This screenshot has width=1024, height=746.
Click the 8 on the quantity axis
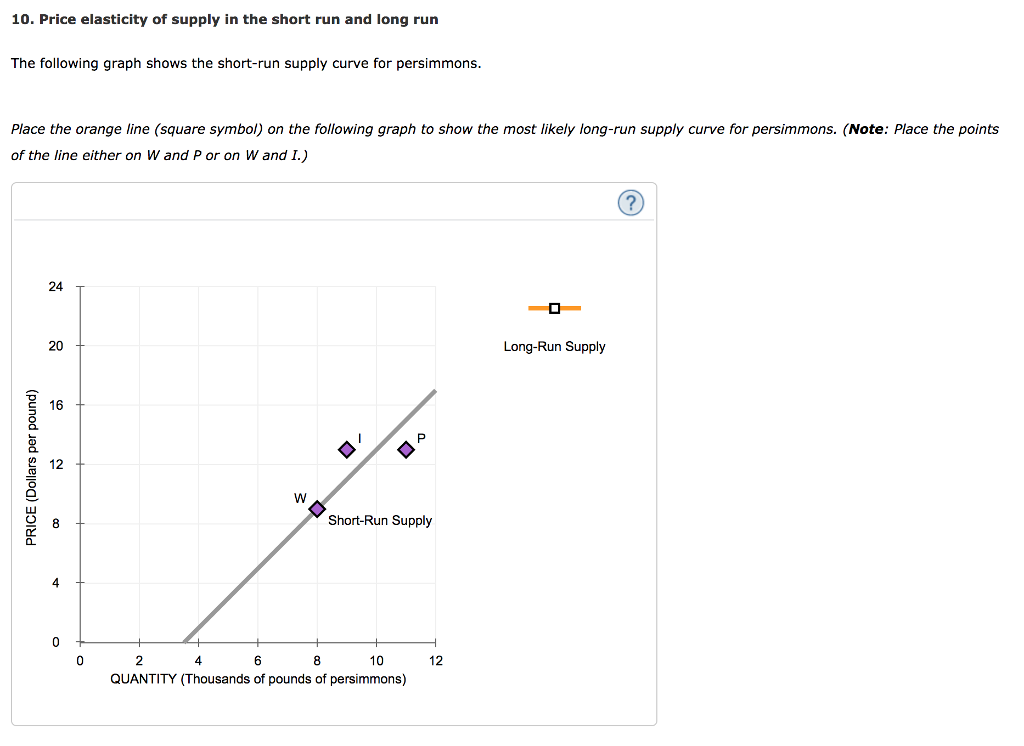click(317, 660)
